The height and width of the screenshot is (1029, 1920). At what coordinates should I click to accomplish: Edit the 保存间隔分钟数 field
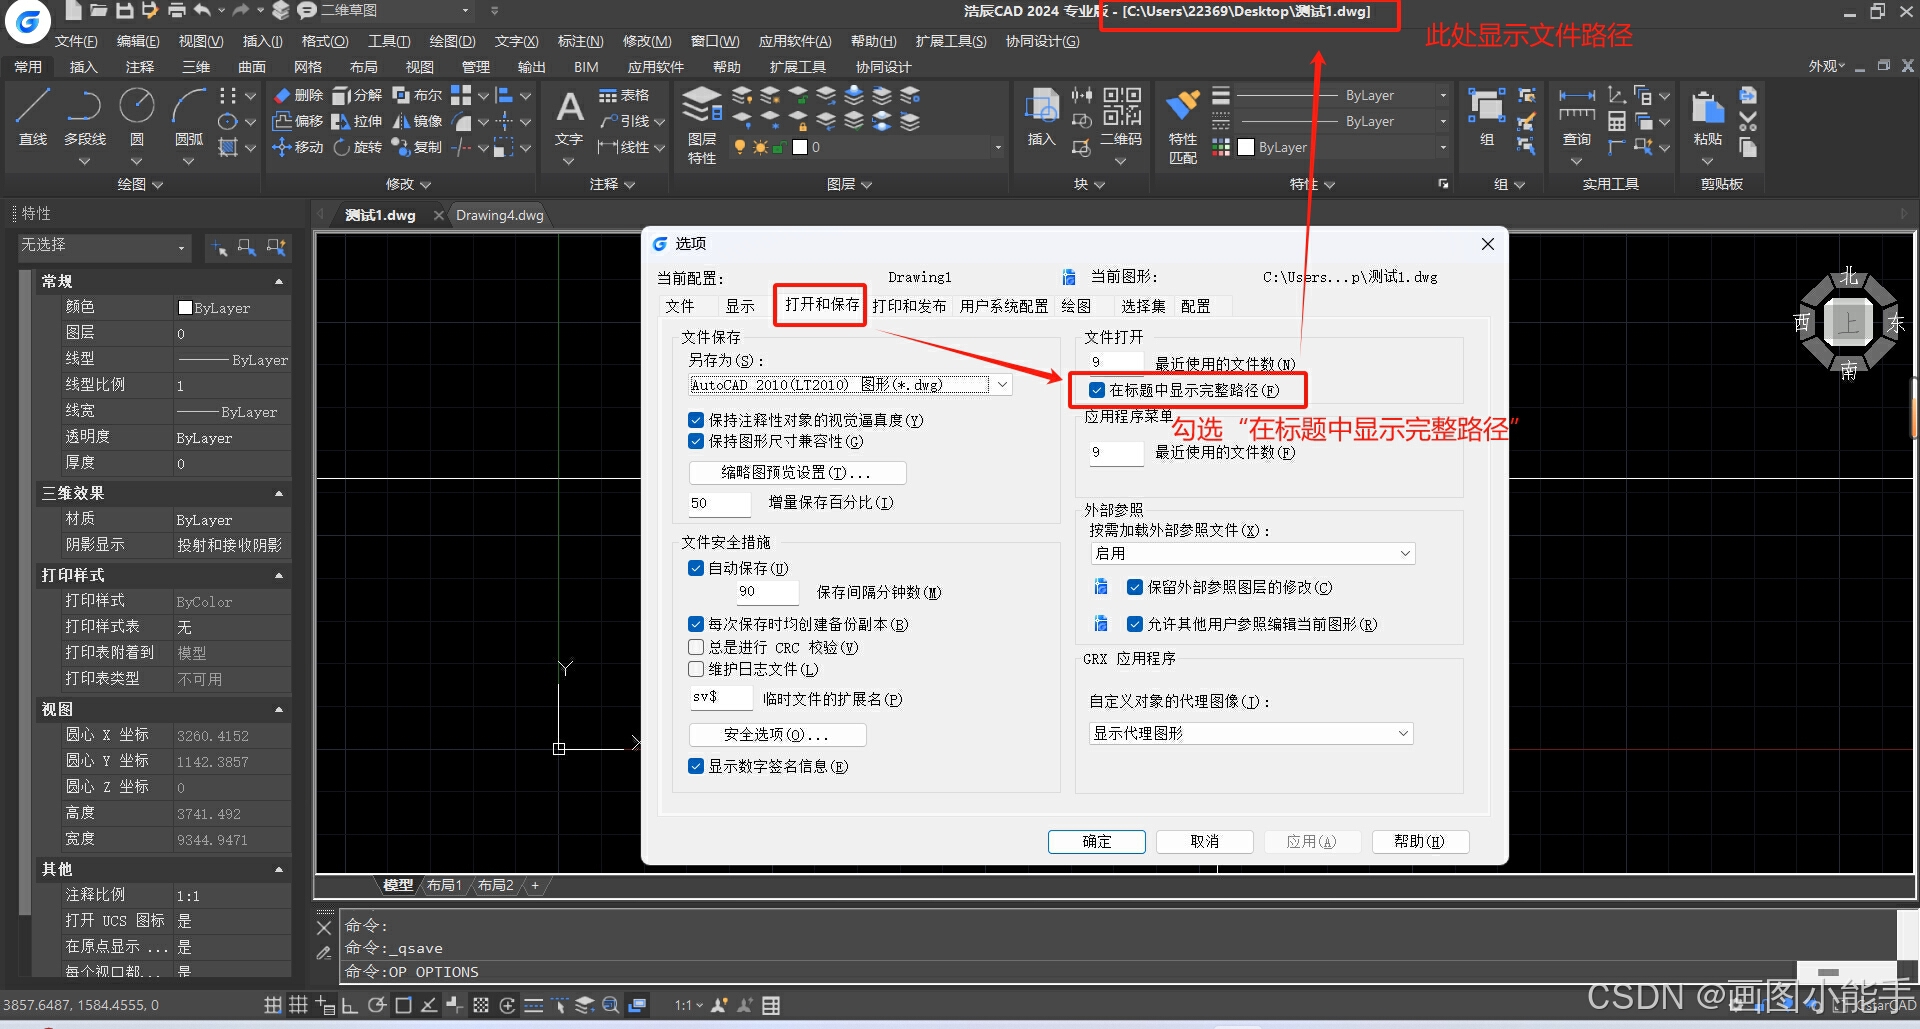[767, 592]
